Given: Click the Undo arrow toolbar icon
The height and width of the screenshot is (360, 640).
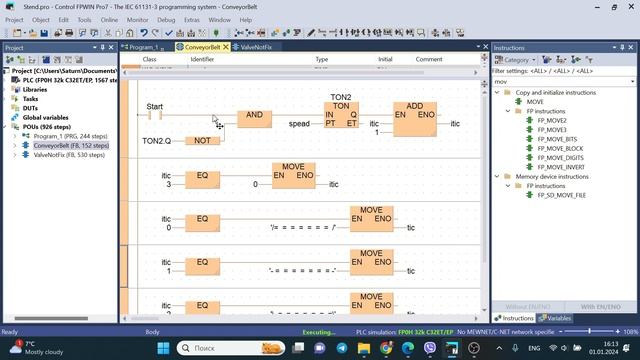Looking at the screenshot, I should click(x=144, y=33).
